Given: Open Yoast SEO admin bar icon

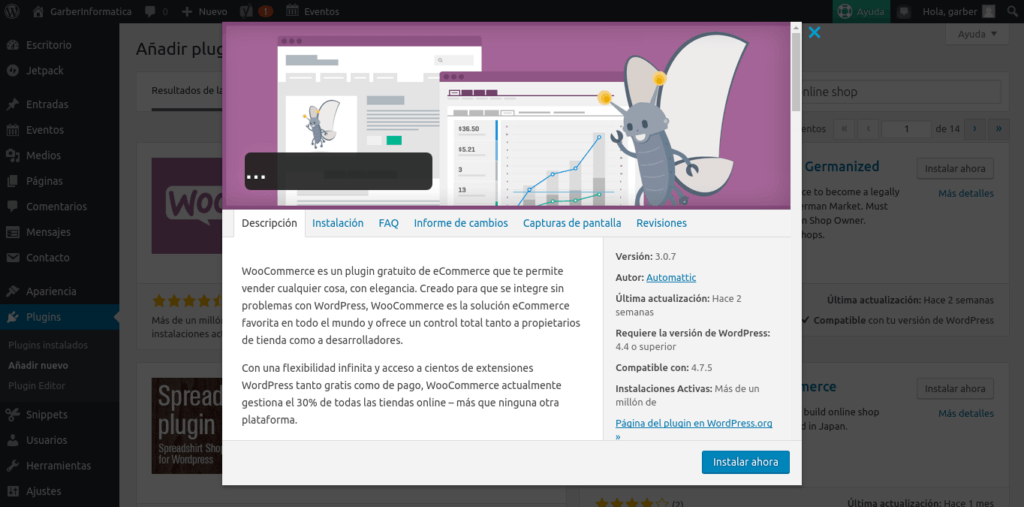Looking at the screenshot, I should (x=257, y=11).
